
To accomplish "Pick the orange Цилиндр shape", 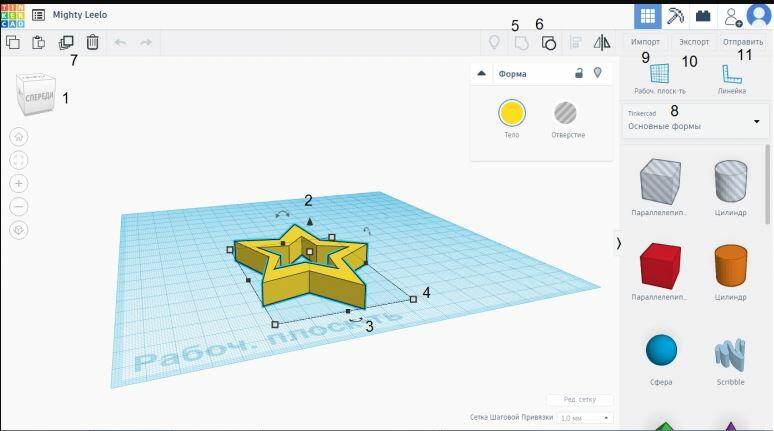I will pyautogui.click(x=731, y=265).
